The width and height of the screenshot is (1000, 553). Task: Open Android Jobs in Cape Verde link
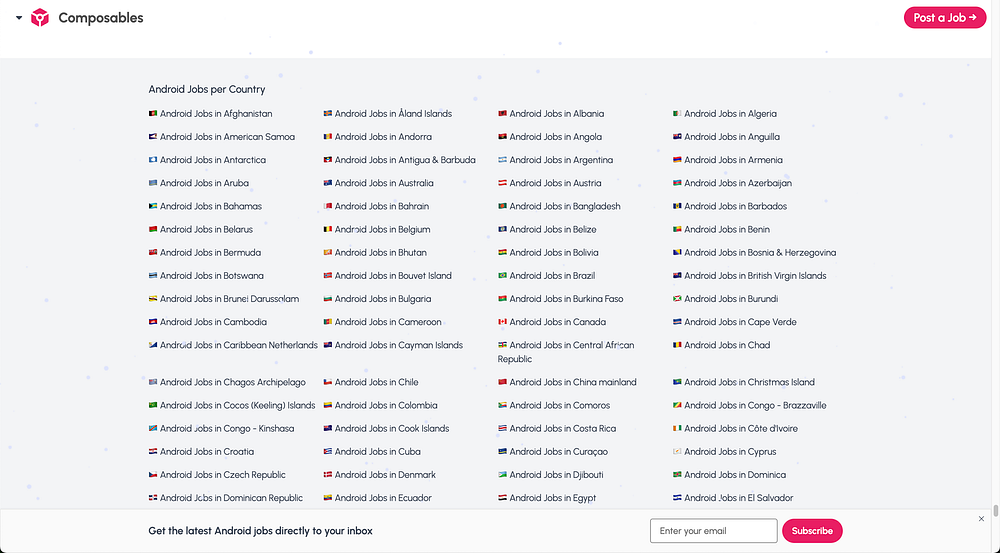coord(735,322)
